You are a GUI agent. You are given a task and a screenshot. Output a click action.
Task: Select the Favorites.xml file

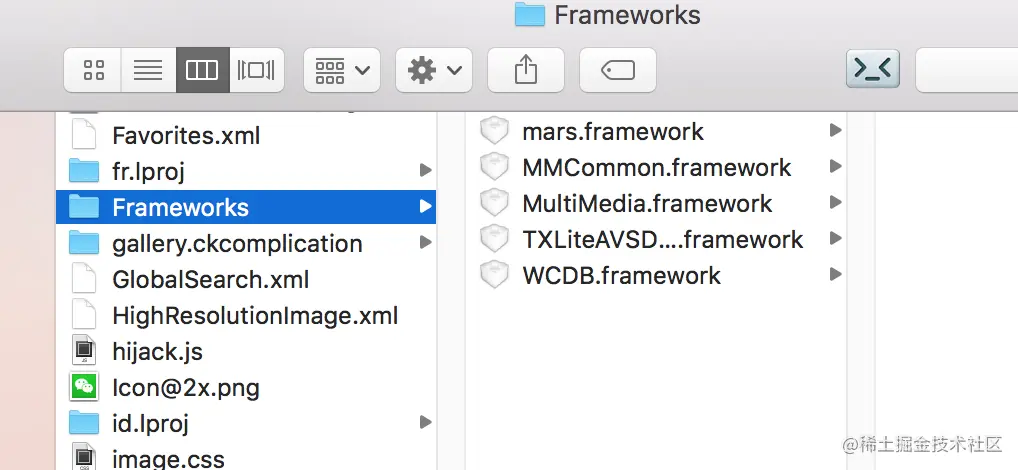click(x=246, y=136)
